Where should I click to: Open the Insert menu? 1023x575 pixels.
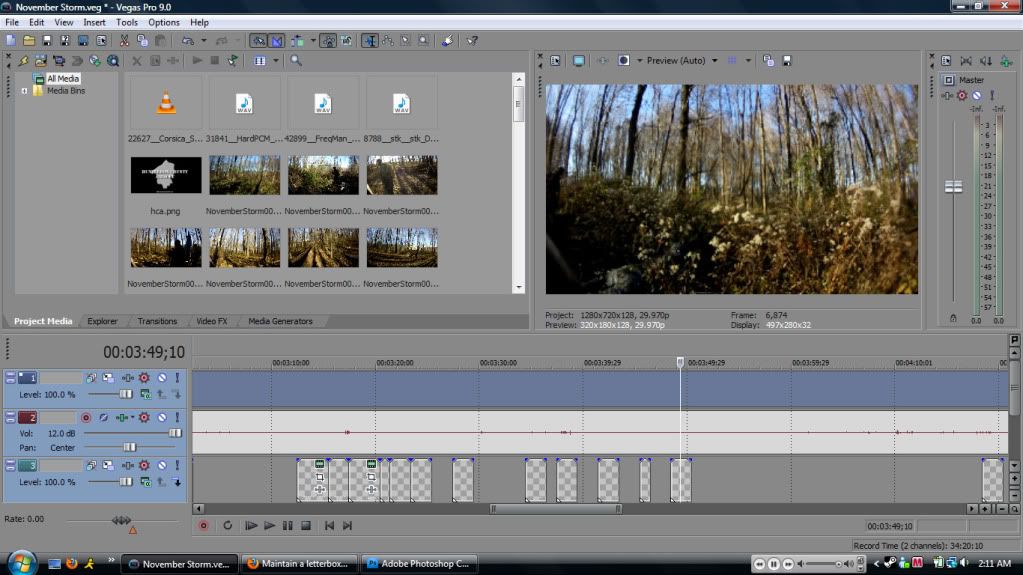(x=94, y=22)
